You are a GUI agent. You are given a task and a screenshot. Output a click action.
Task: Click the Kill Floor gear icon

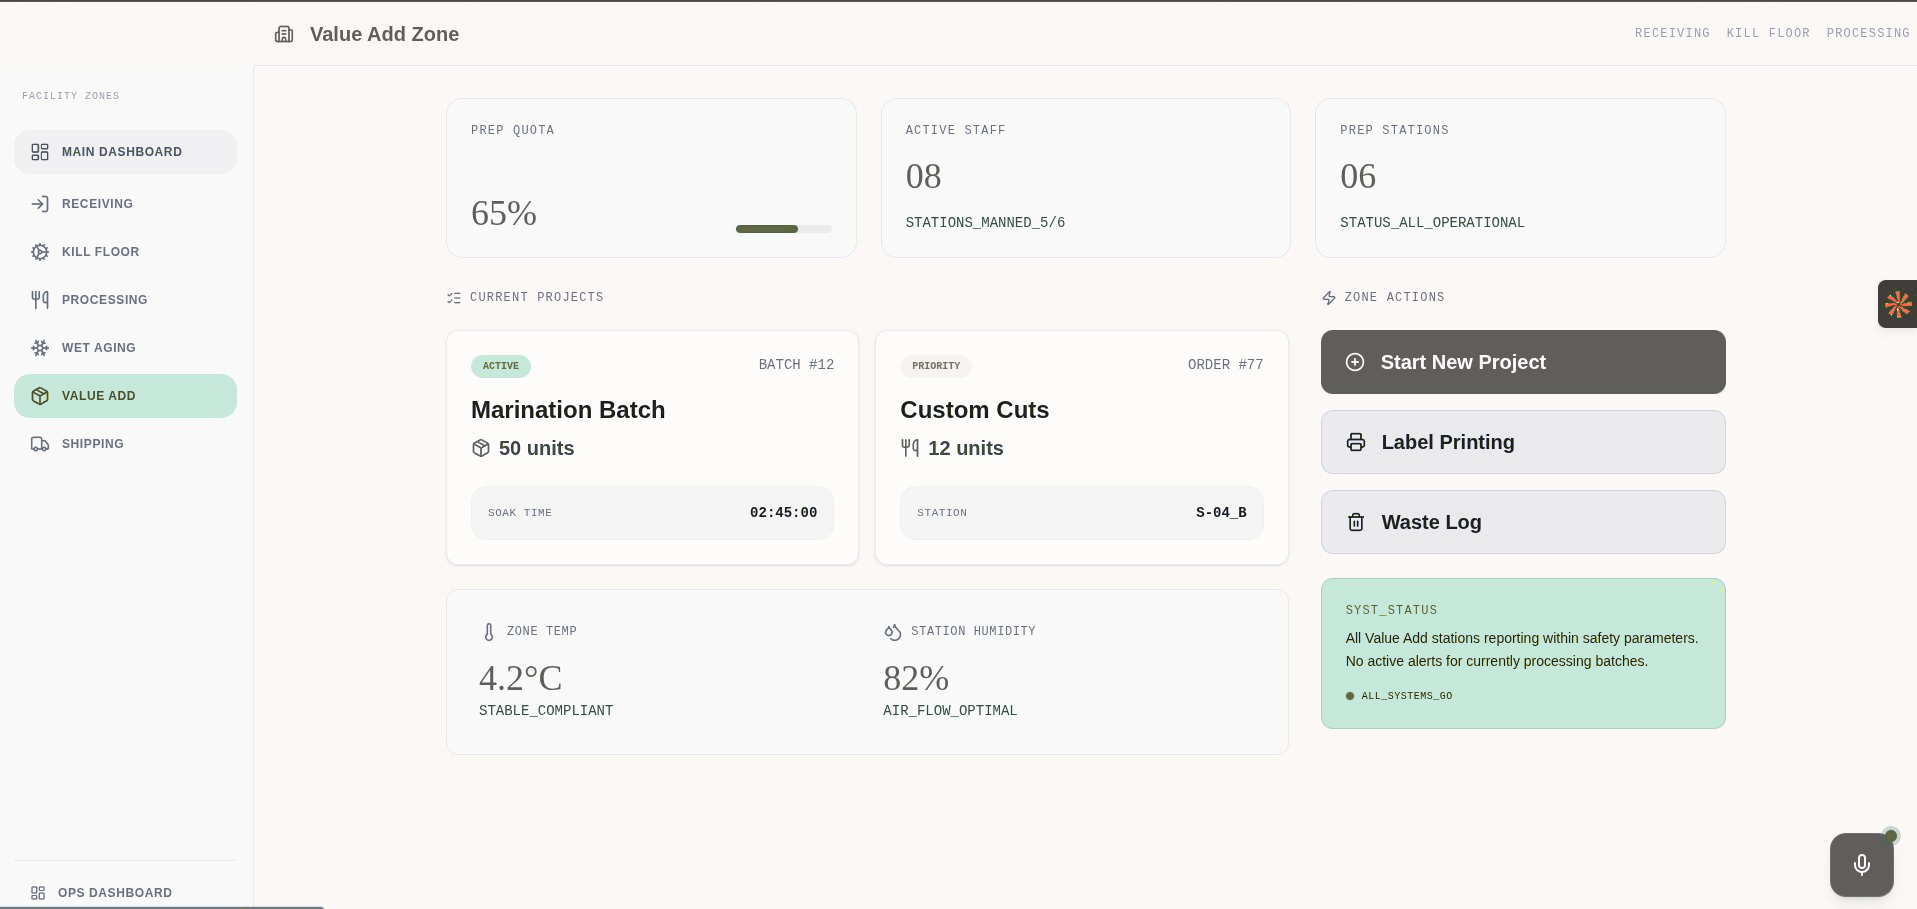click(40, 252)
